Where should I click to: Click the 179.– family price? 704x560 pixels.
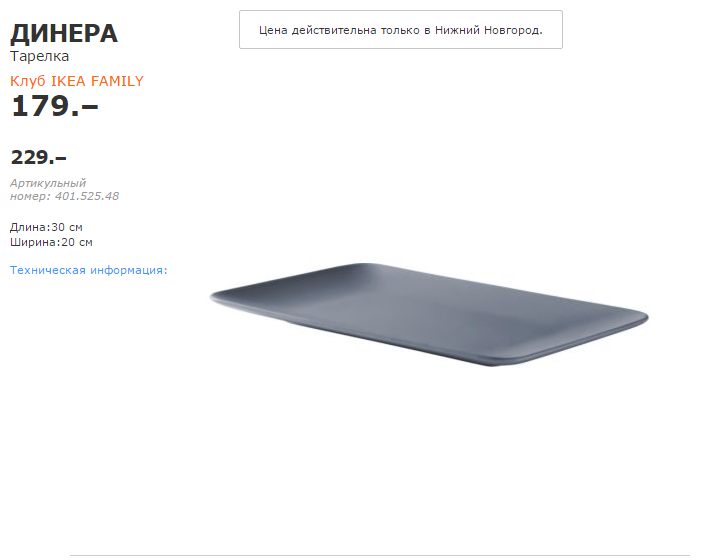tap(54, 105)
